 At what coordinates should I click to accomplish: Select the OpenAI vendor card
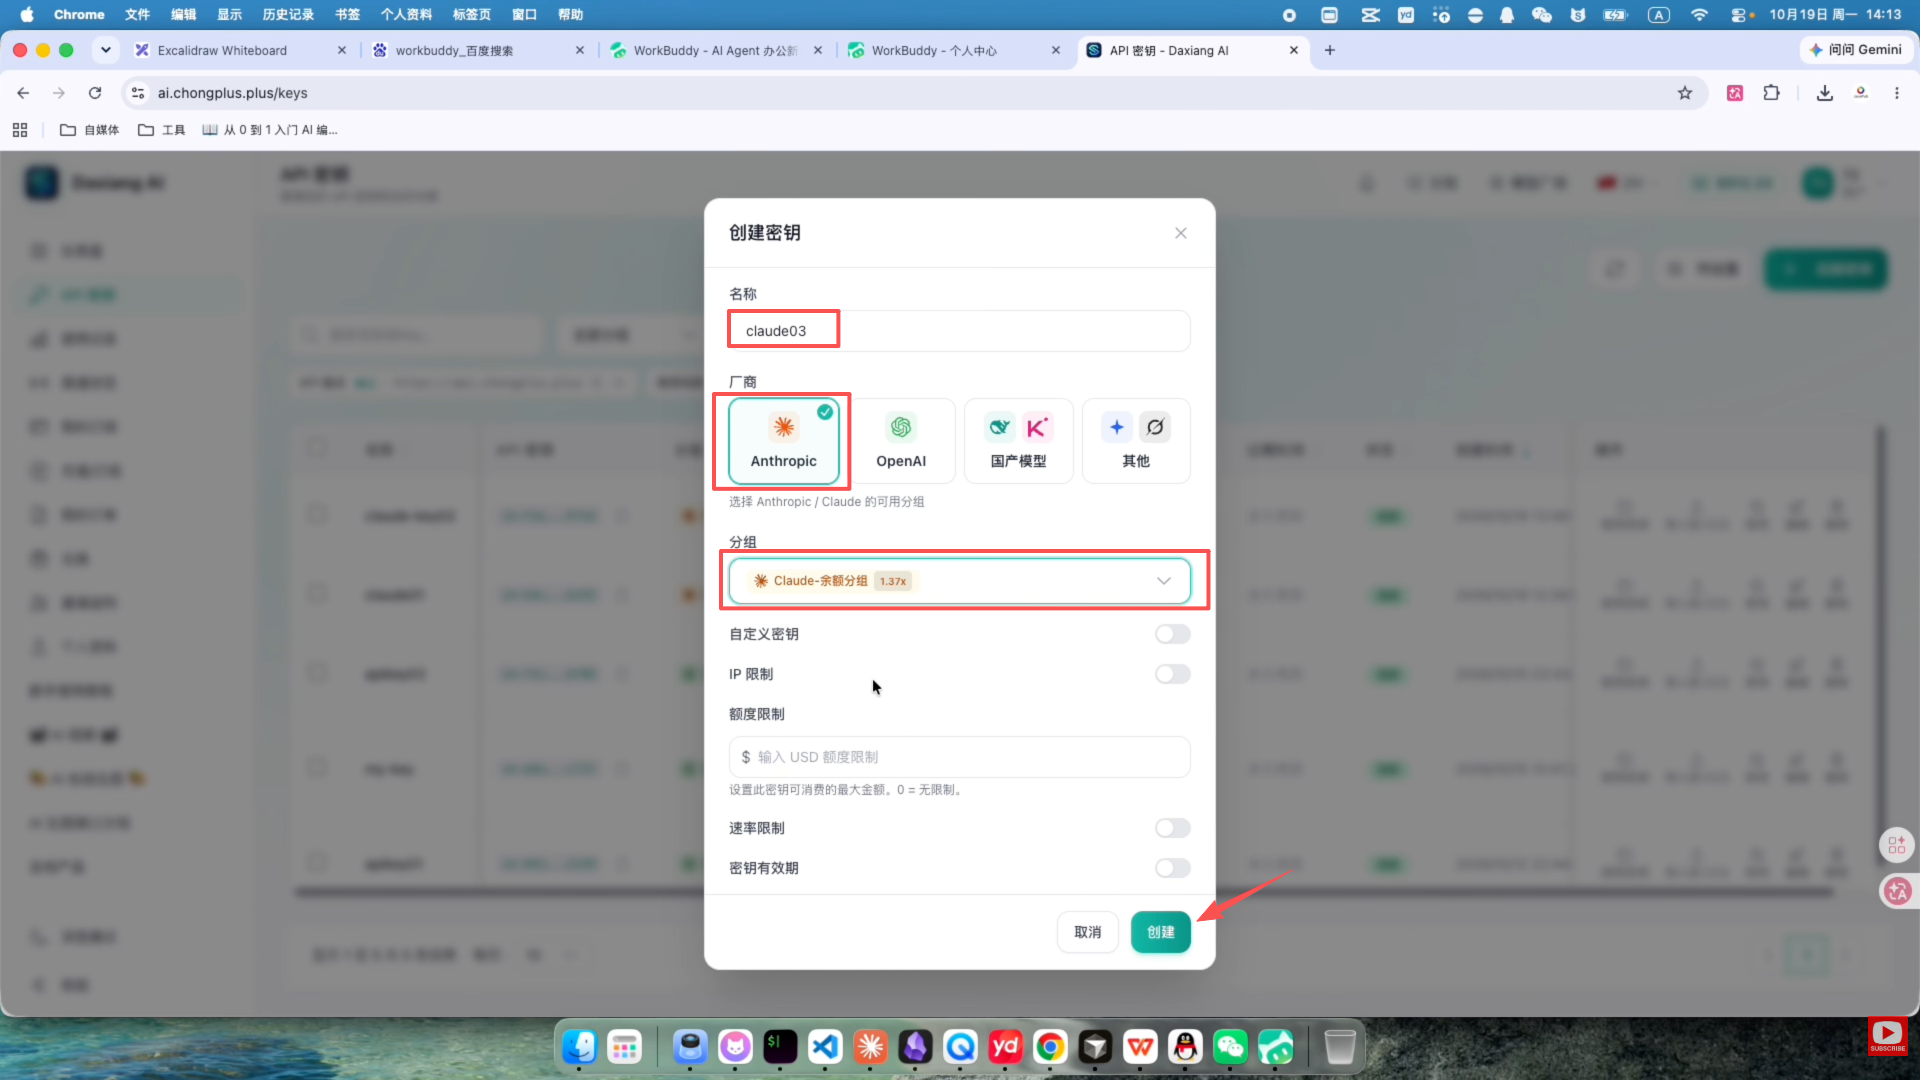pos(901,441)
